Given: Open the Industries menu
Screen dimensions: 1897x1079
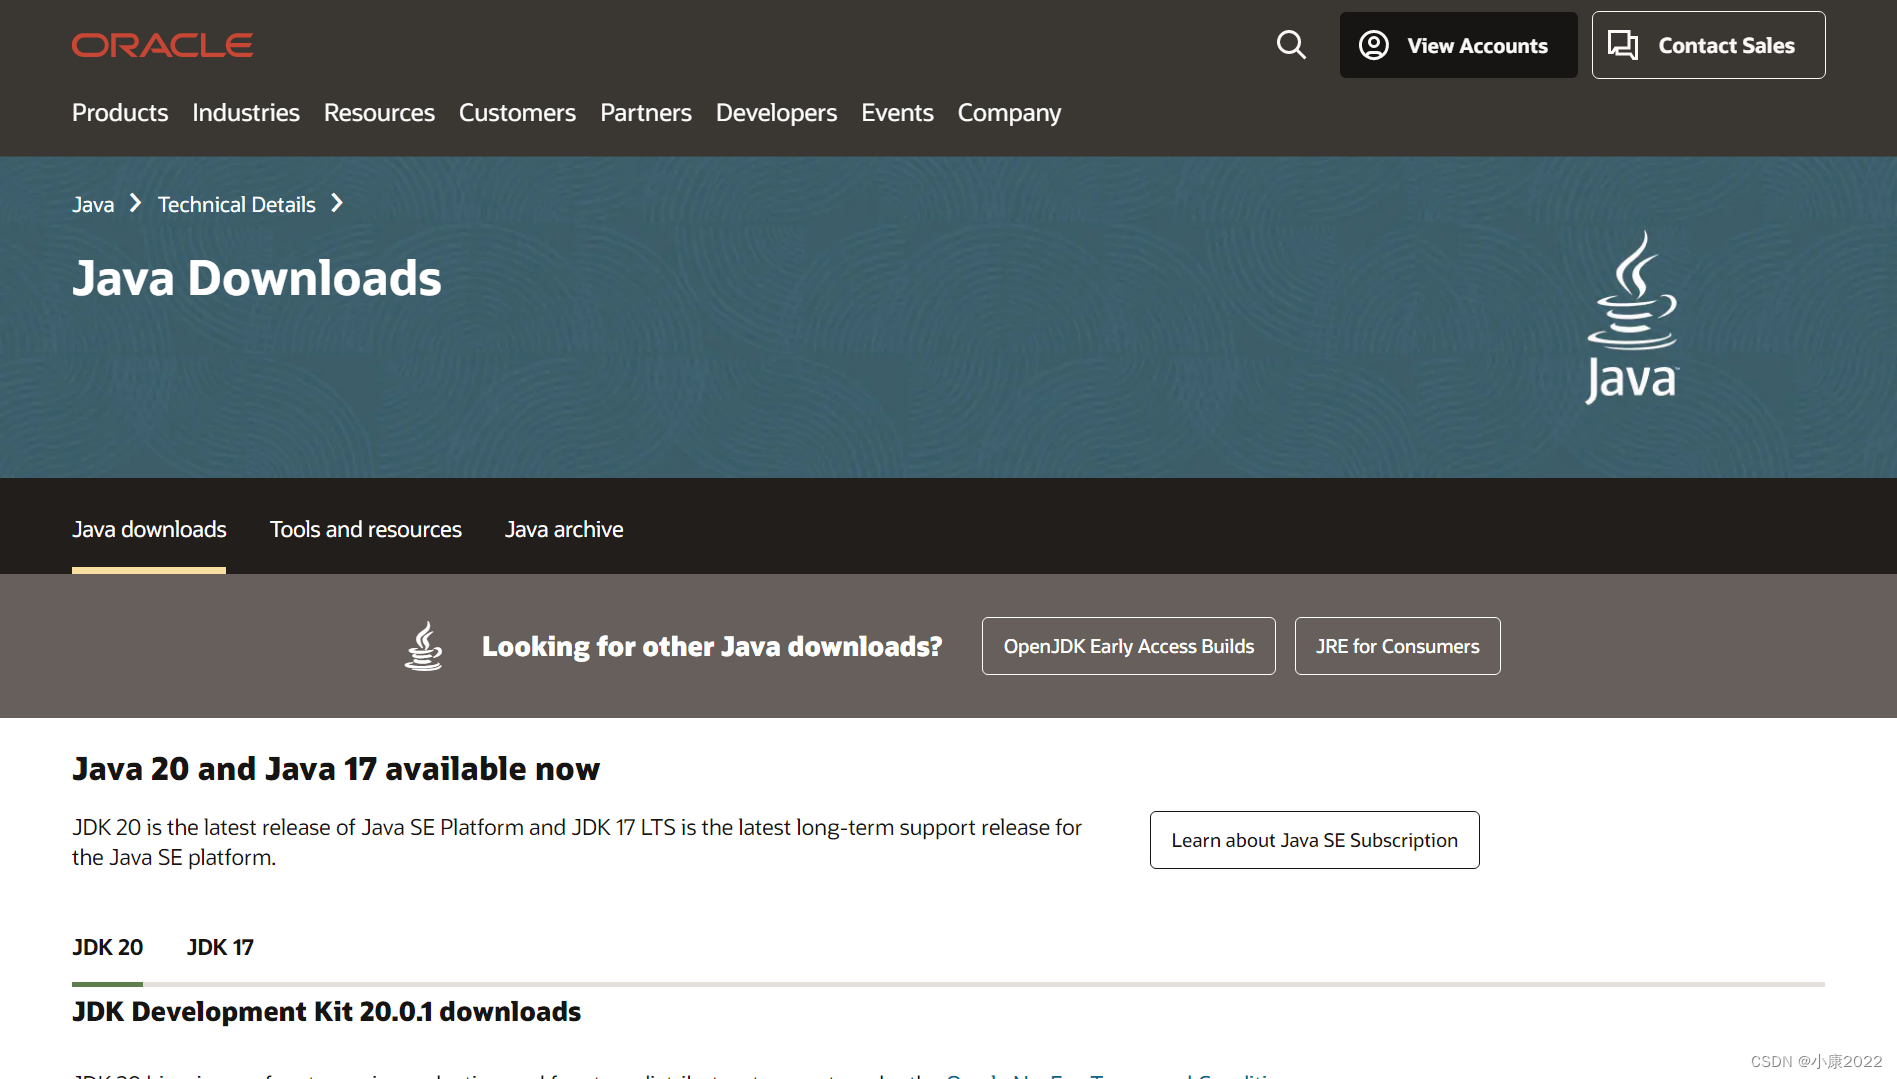Looking at the screenshot, I should coord(246,113).
